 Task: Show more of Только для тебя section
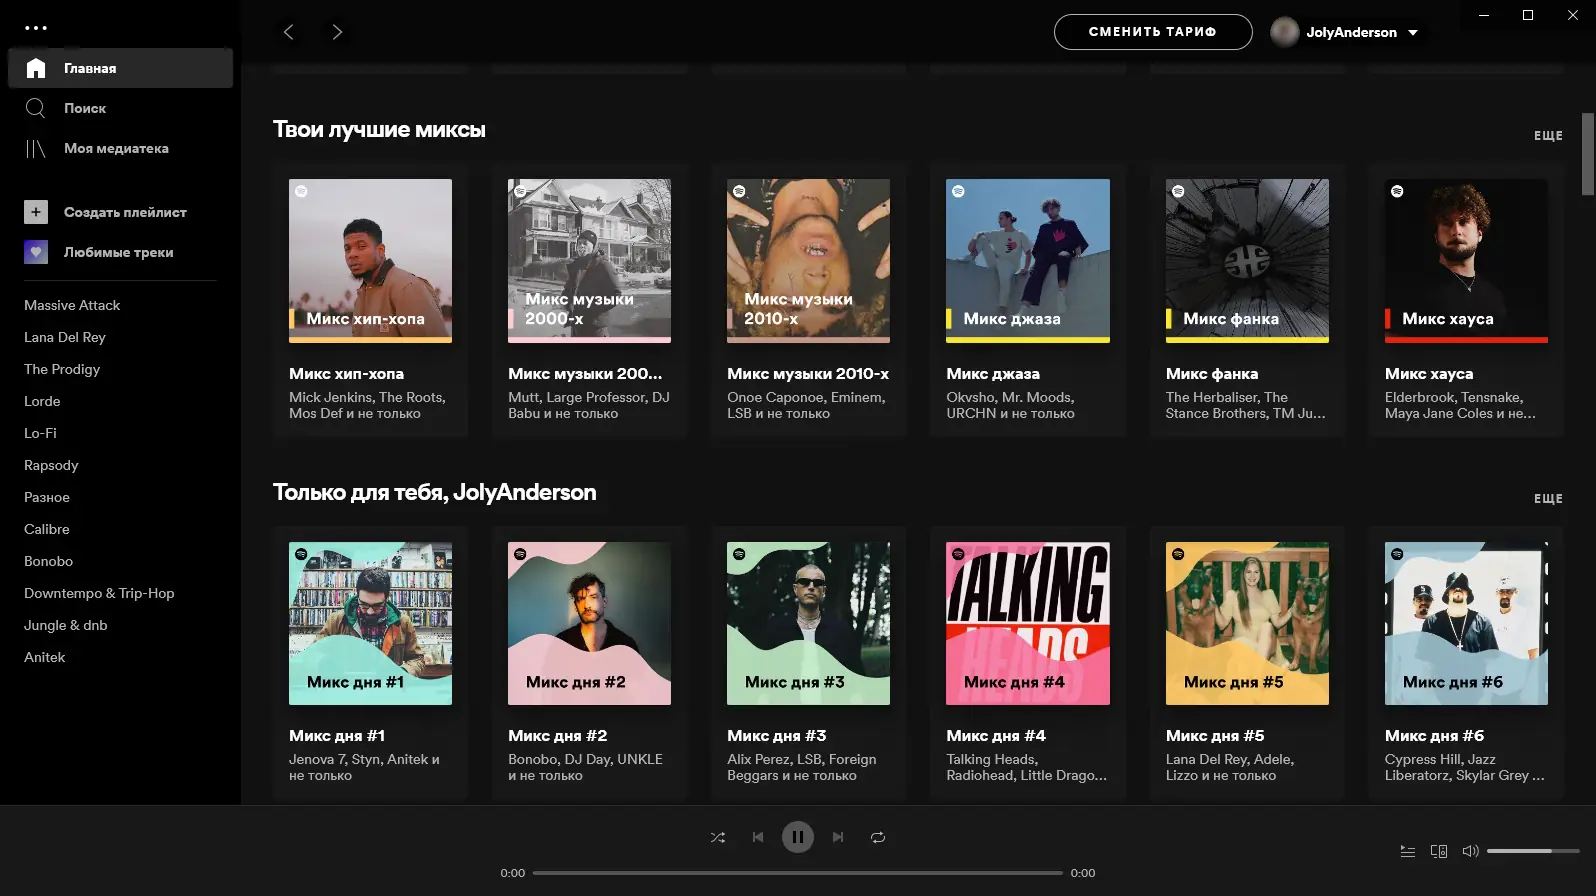click(x=1548, y=499)
